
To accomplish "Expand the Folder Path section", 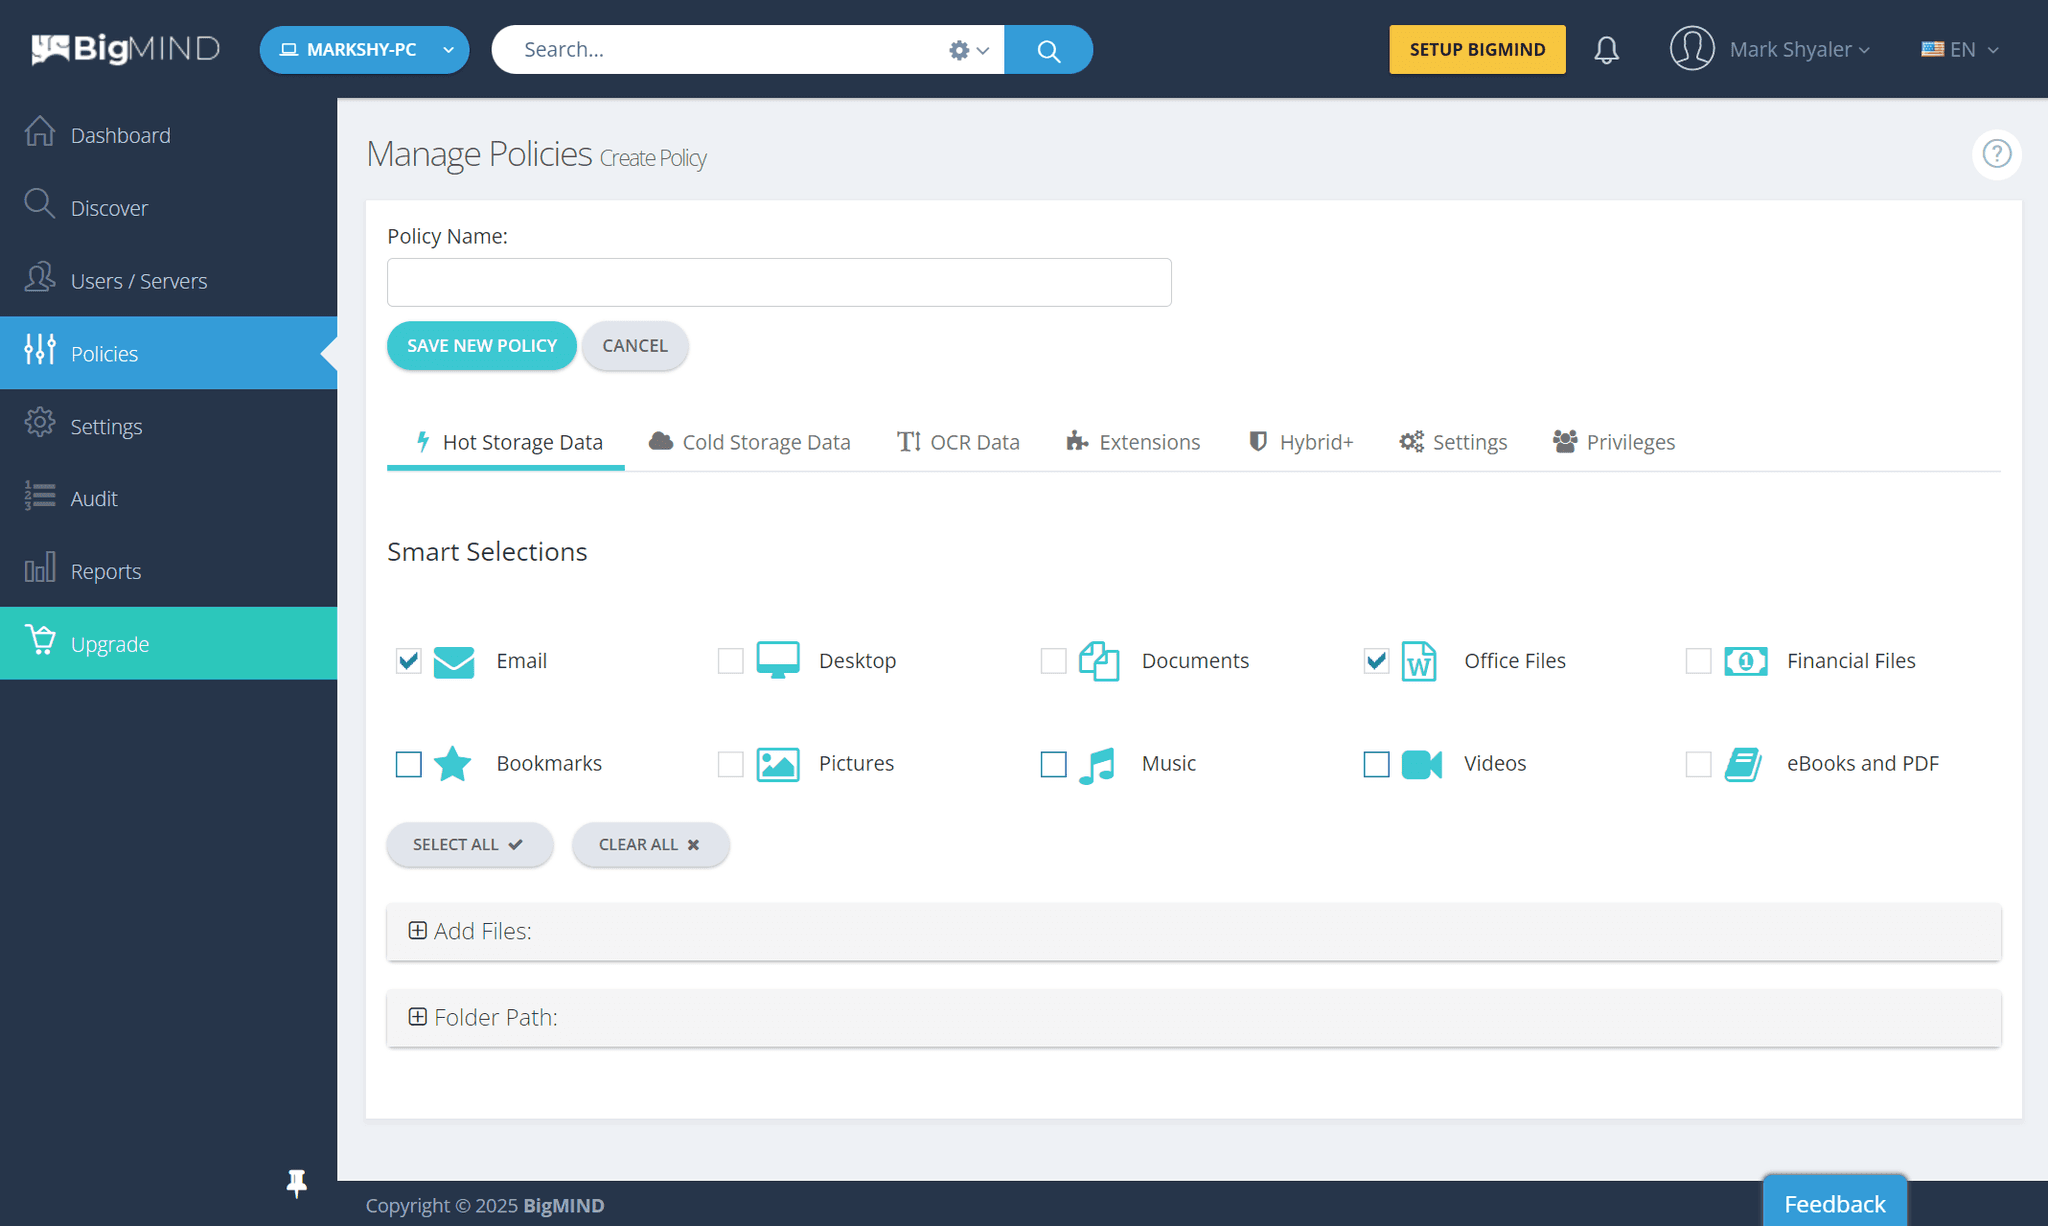I will 418,1016.
